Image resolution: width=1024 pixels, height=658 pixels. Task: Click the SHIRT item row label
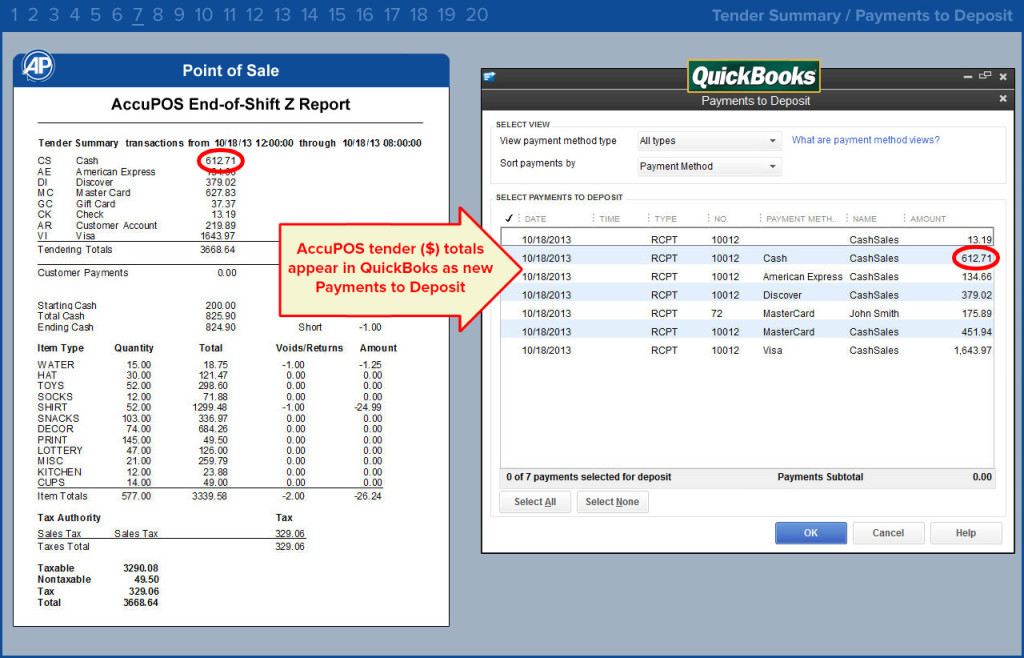(x=52, y=407)
